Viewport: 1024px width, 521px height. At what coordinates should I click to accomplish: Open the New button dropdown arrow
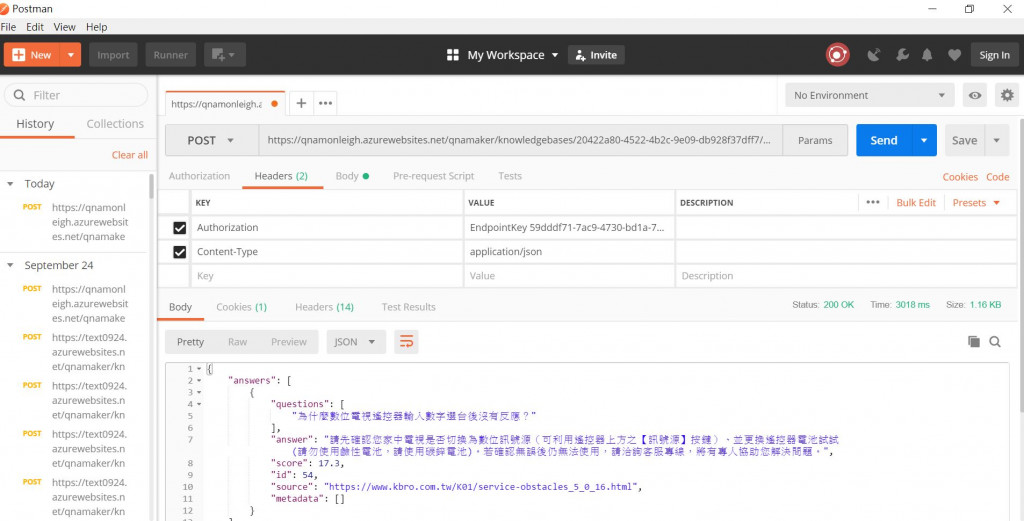tap(71, 55)
